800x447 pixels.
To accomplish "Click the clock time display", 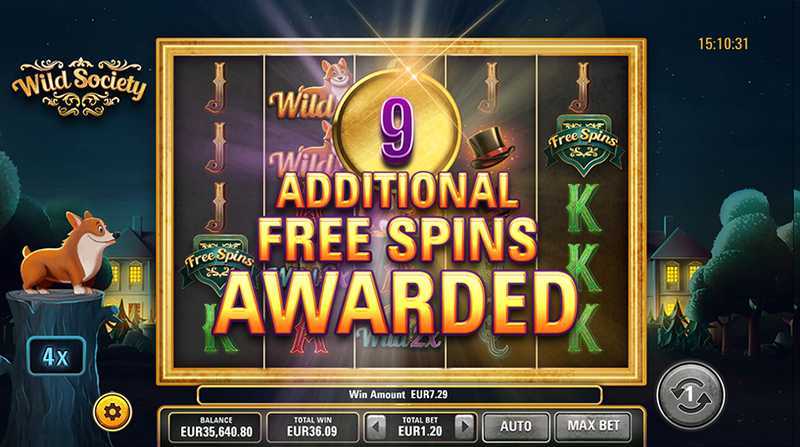I will pyautogui.click(x=723, y=44).
